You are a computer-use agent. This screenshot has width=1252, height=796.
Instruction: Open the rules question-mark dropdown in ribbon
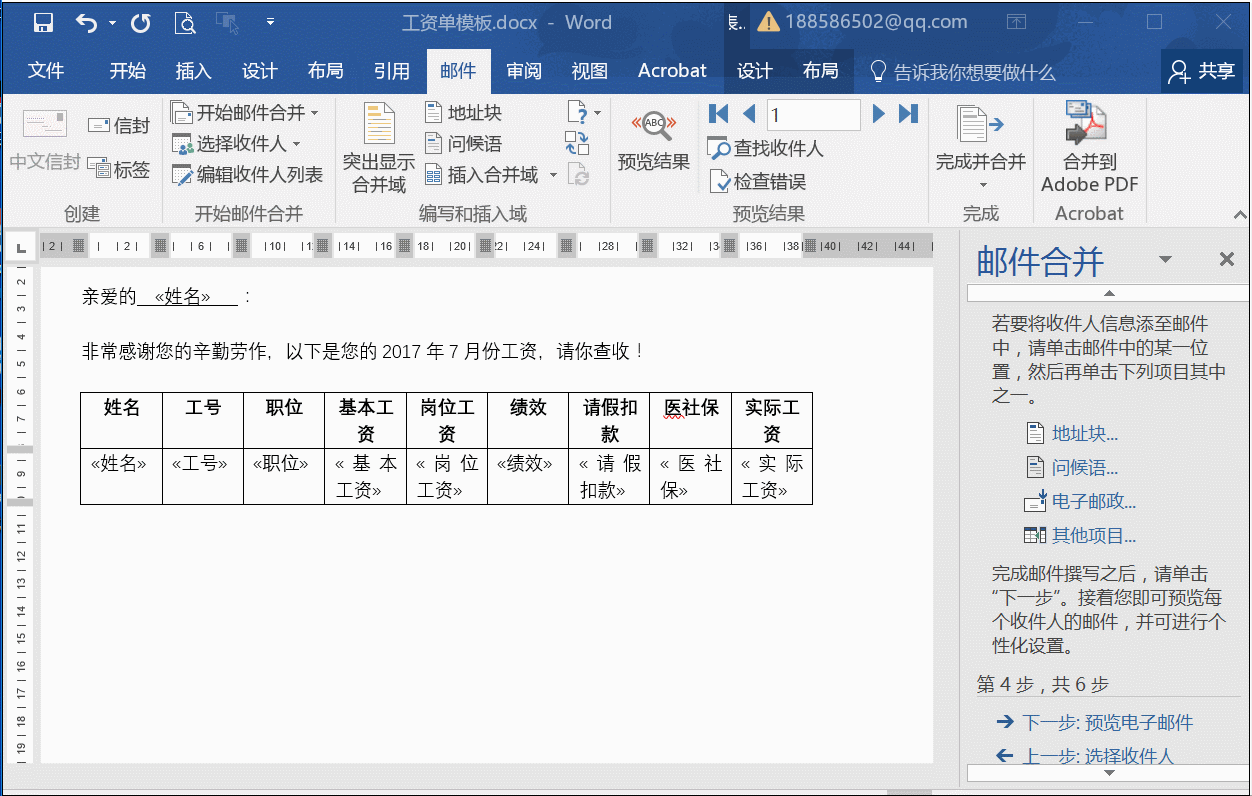584,112
